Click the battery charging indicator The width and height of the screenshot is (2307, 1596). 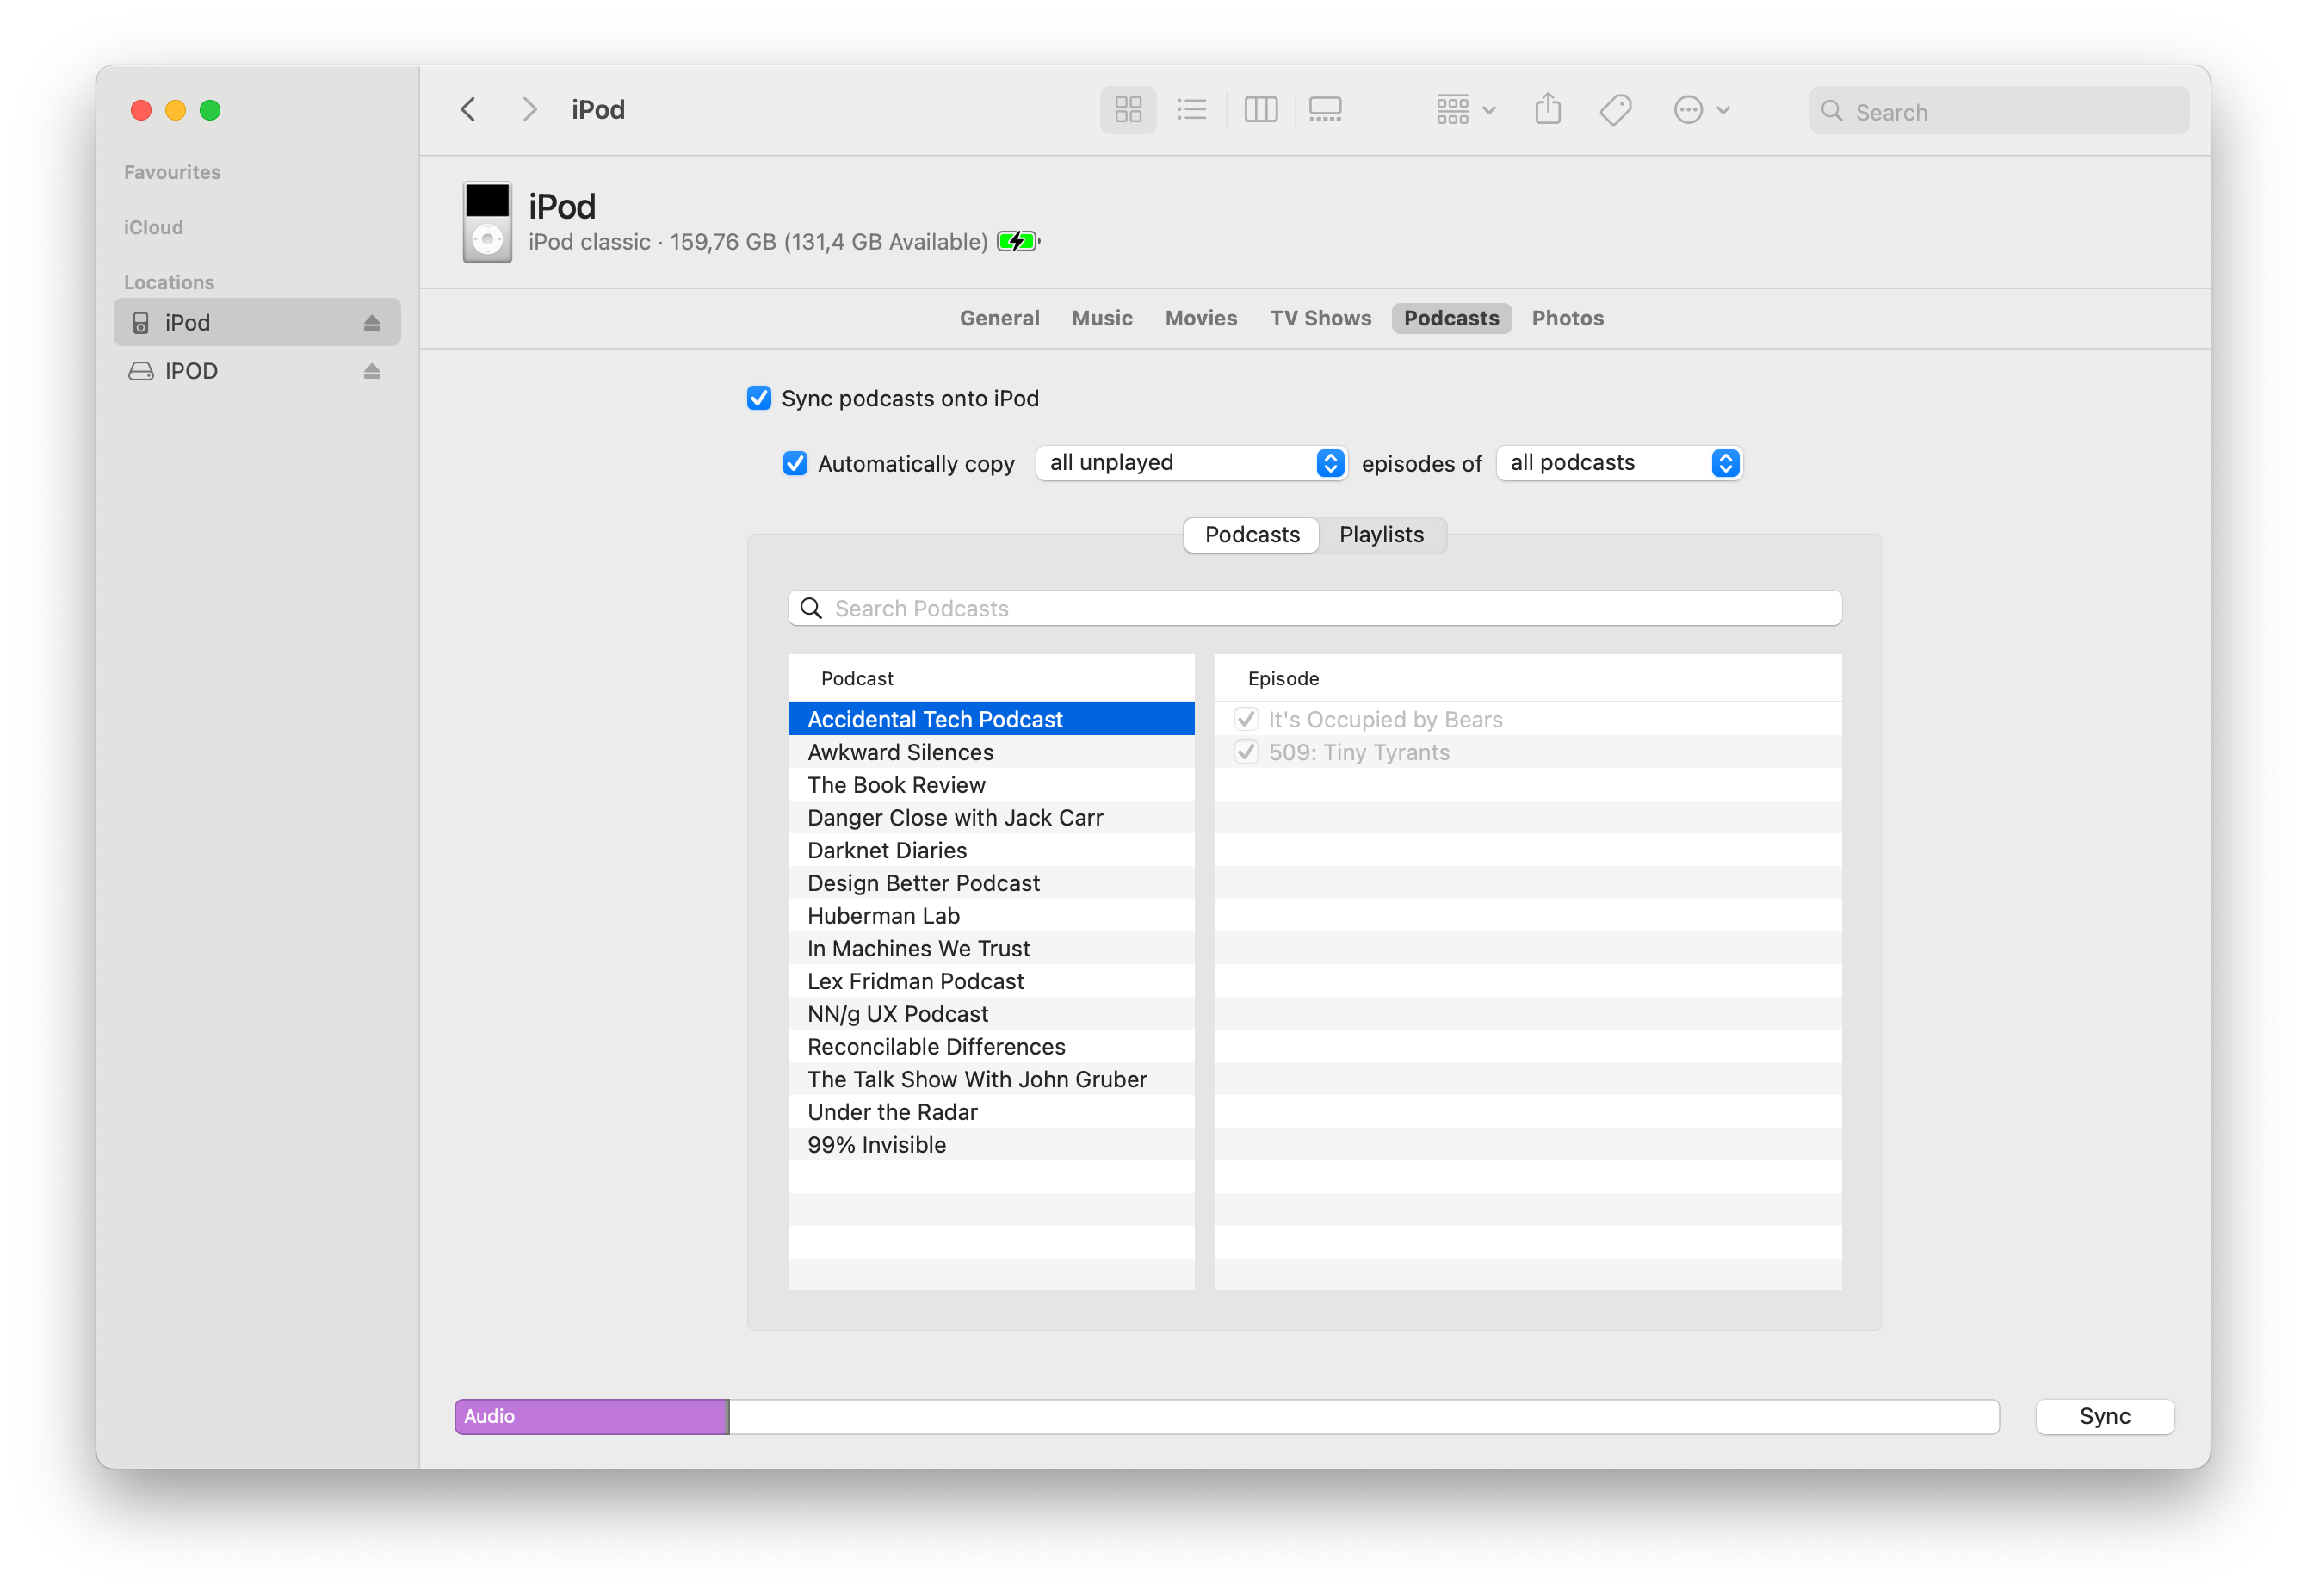[x=1018, y=241]
